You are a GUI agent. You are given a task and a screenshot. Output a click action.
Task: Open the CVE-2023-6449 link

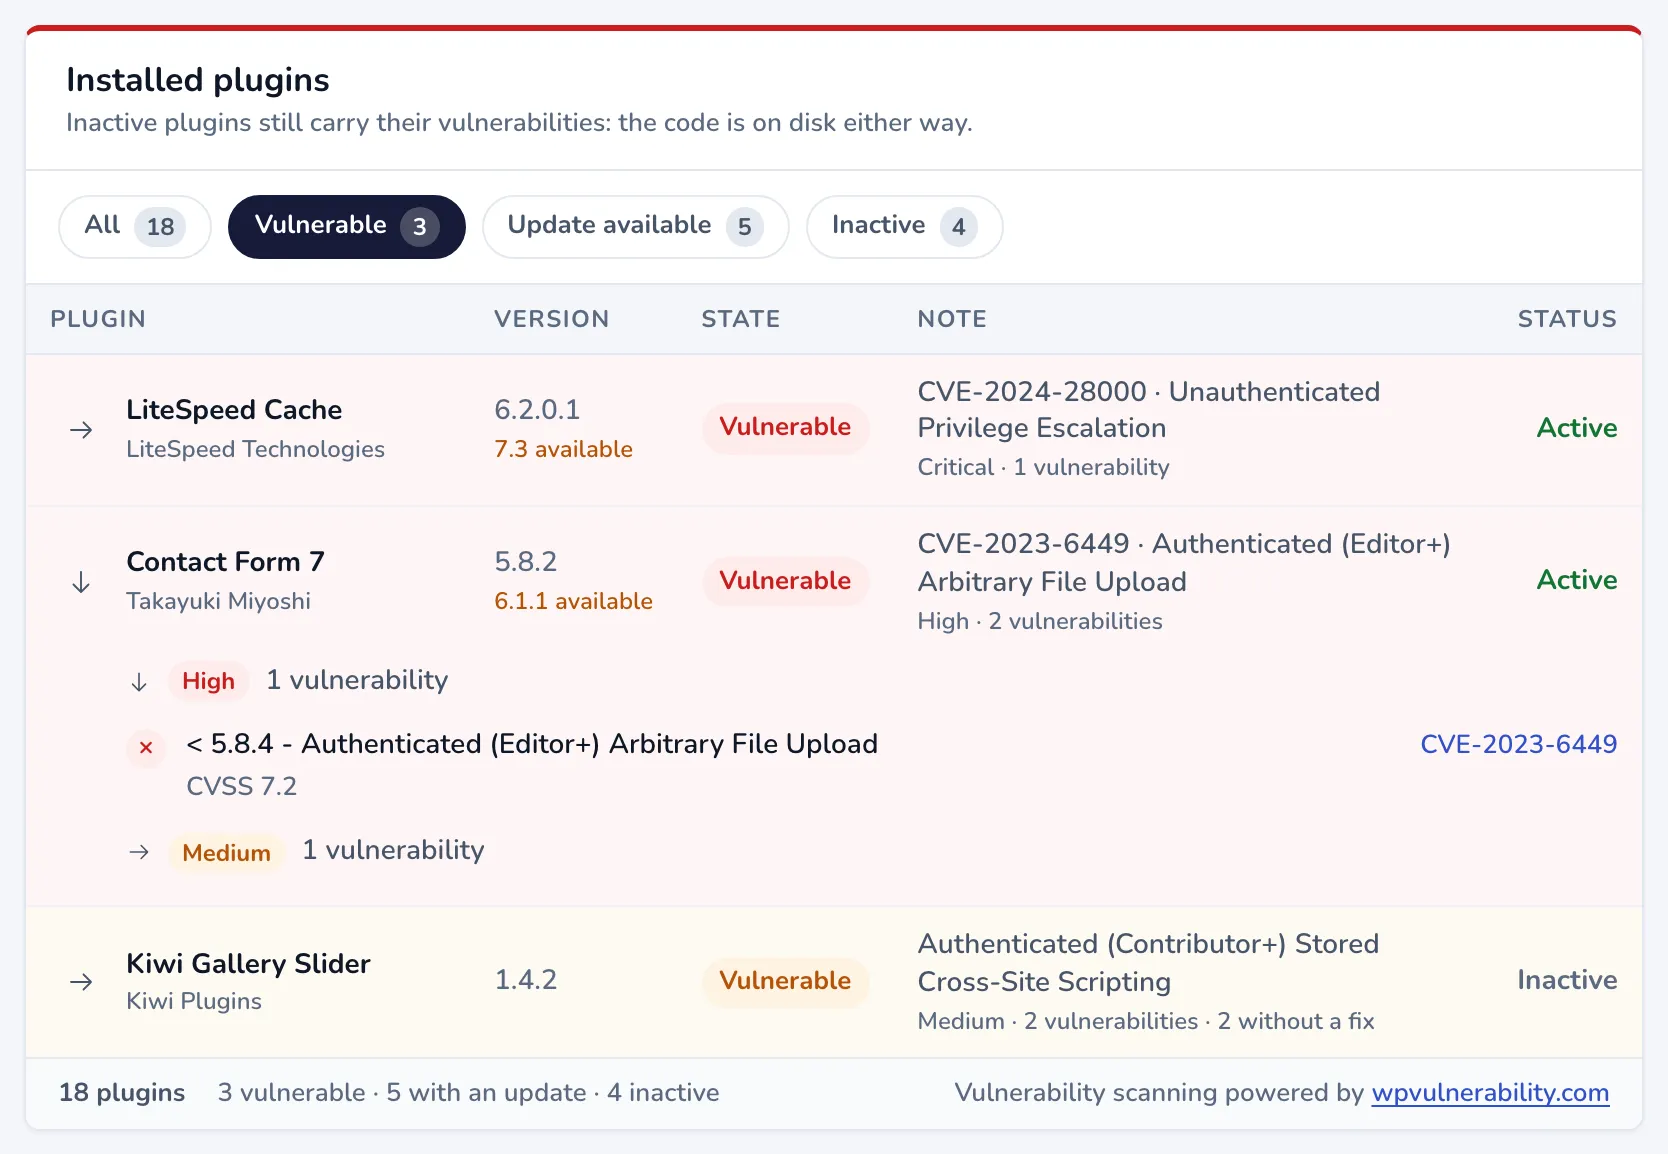coord(1518,744)
